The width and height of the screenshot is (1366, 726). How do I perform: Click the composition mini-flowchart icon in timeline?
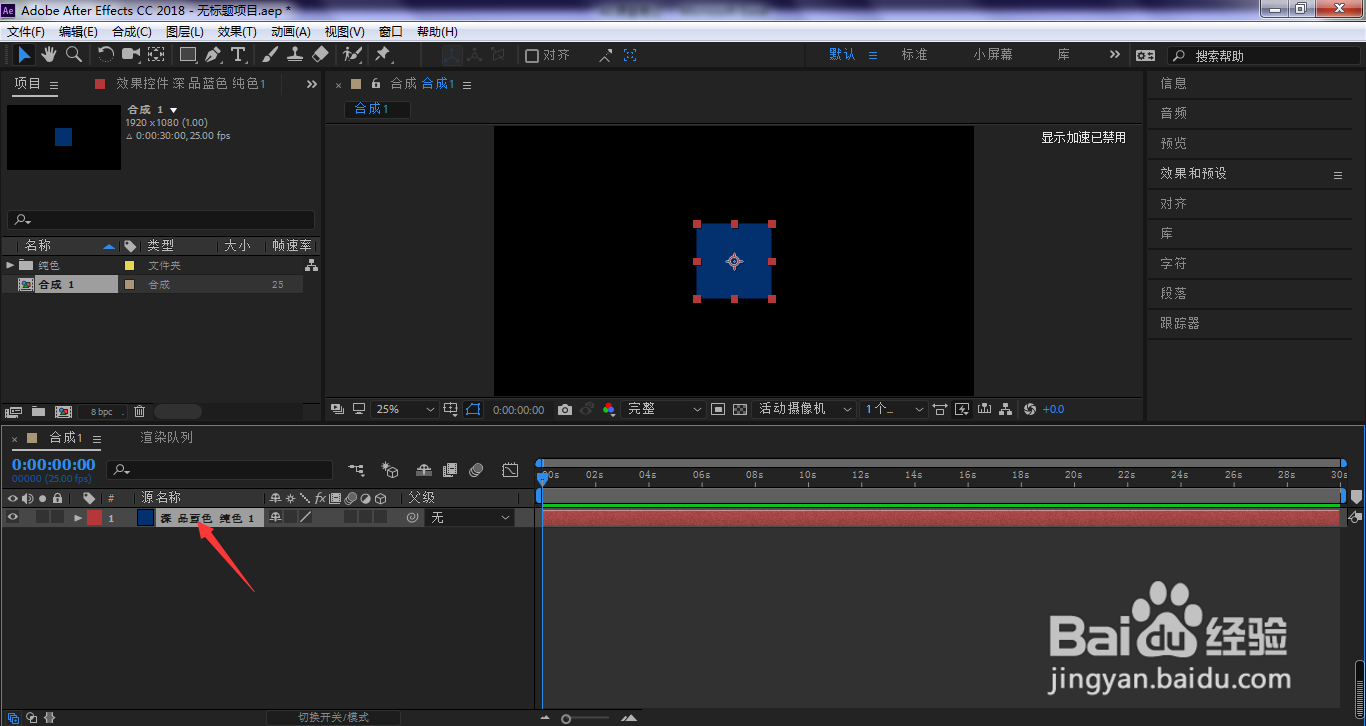pos(357,470)
